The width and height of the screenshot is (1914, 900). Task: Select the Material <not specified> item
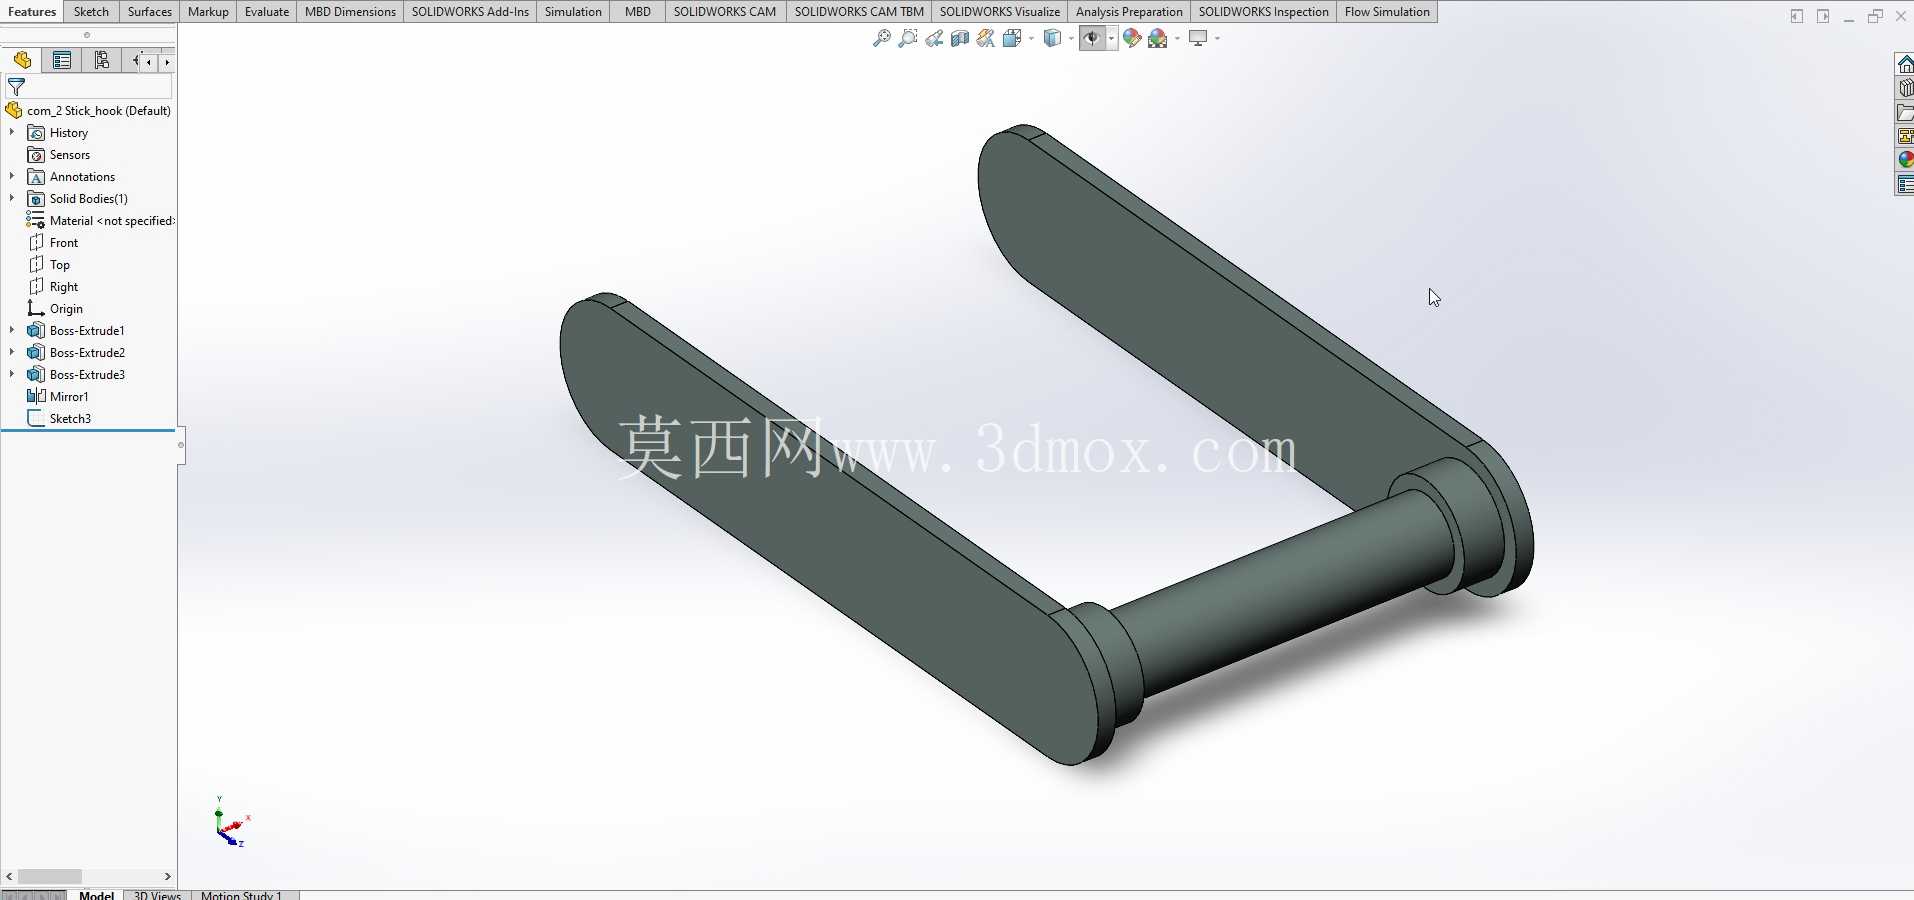[101, 221]
